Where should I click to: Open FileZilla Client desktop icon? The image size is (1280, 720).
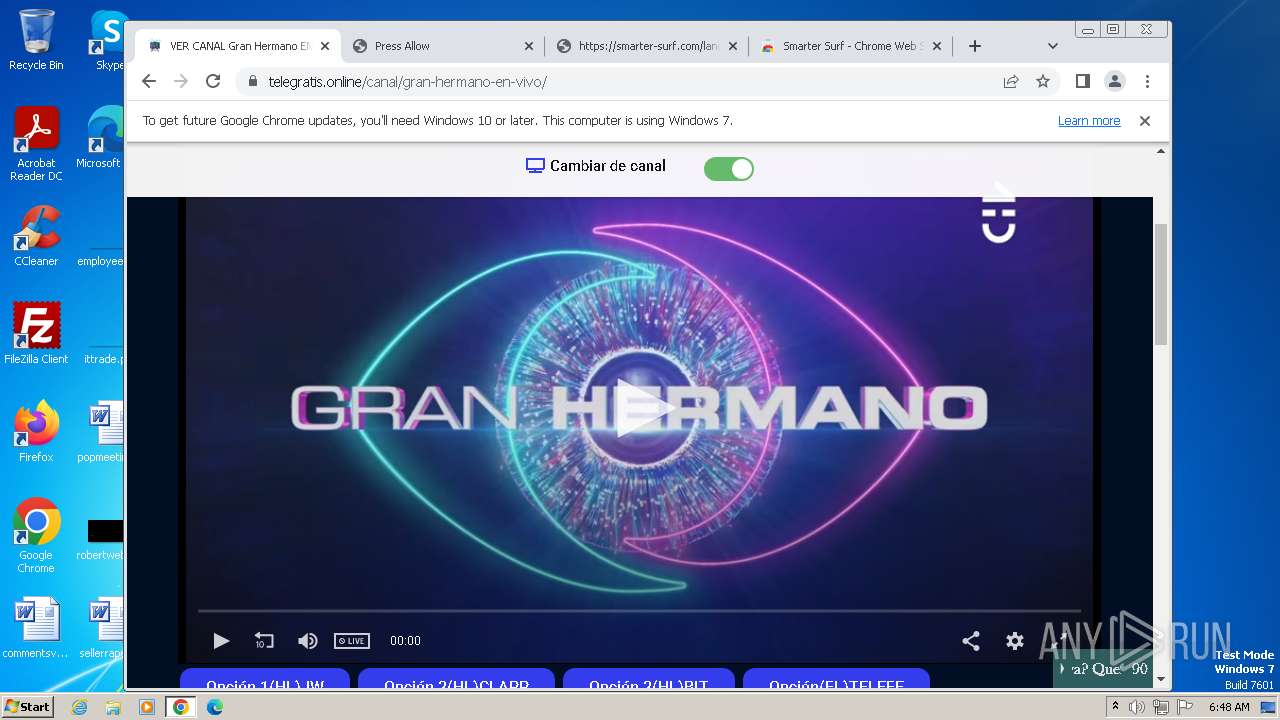36,333
